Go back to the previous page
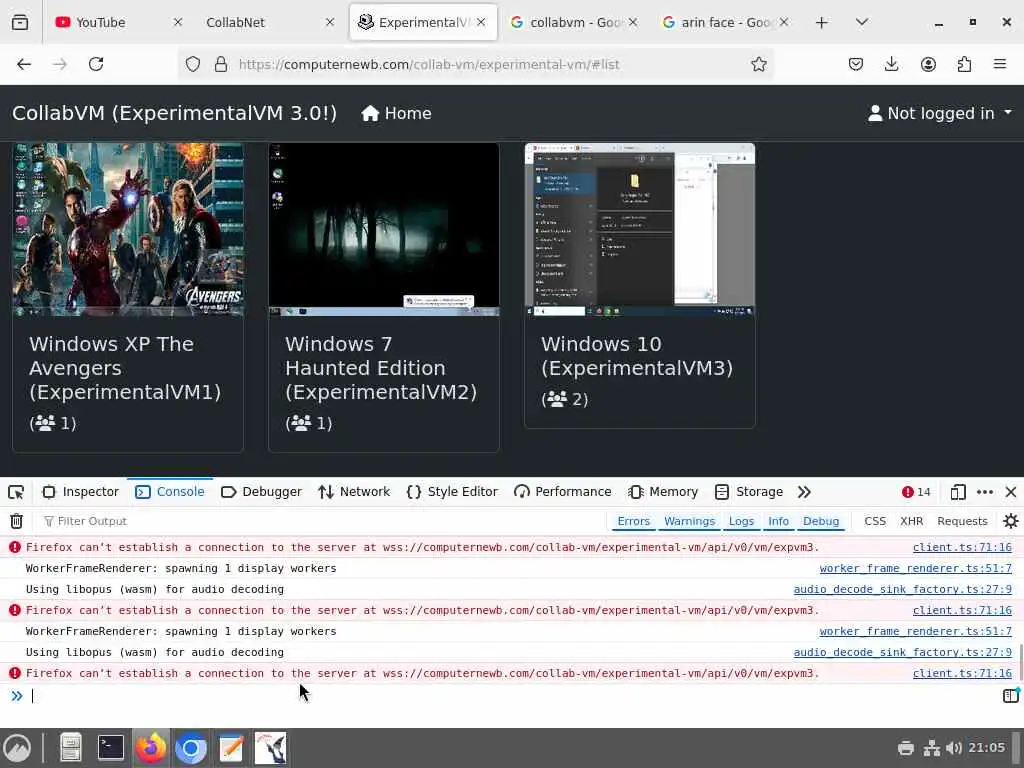Screen dimensions: 1024x768 pyautogui.click(x=24, y=64)
